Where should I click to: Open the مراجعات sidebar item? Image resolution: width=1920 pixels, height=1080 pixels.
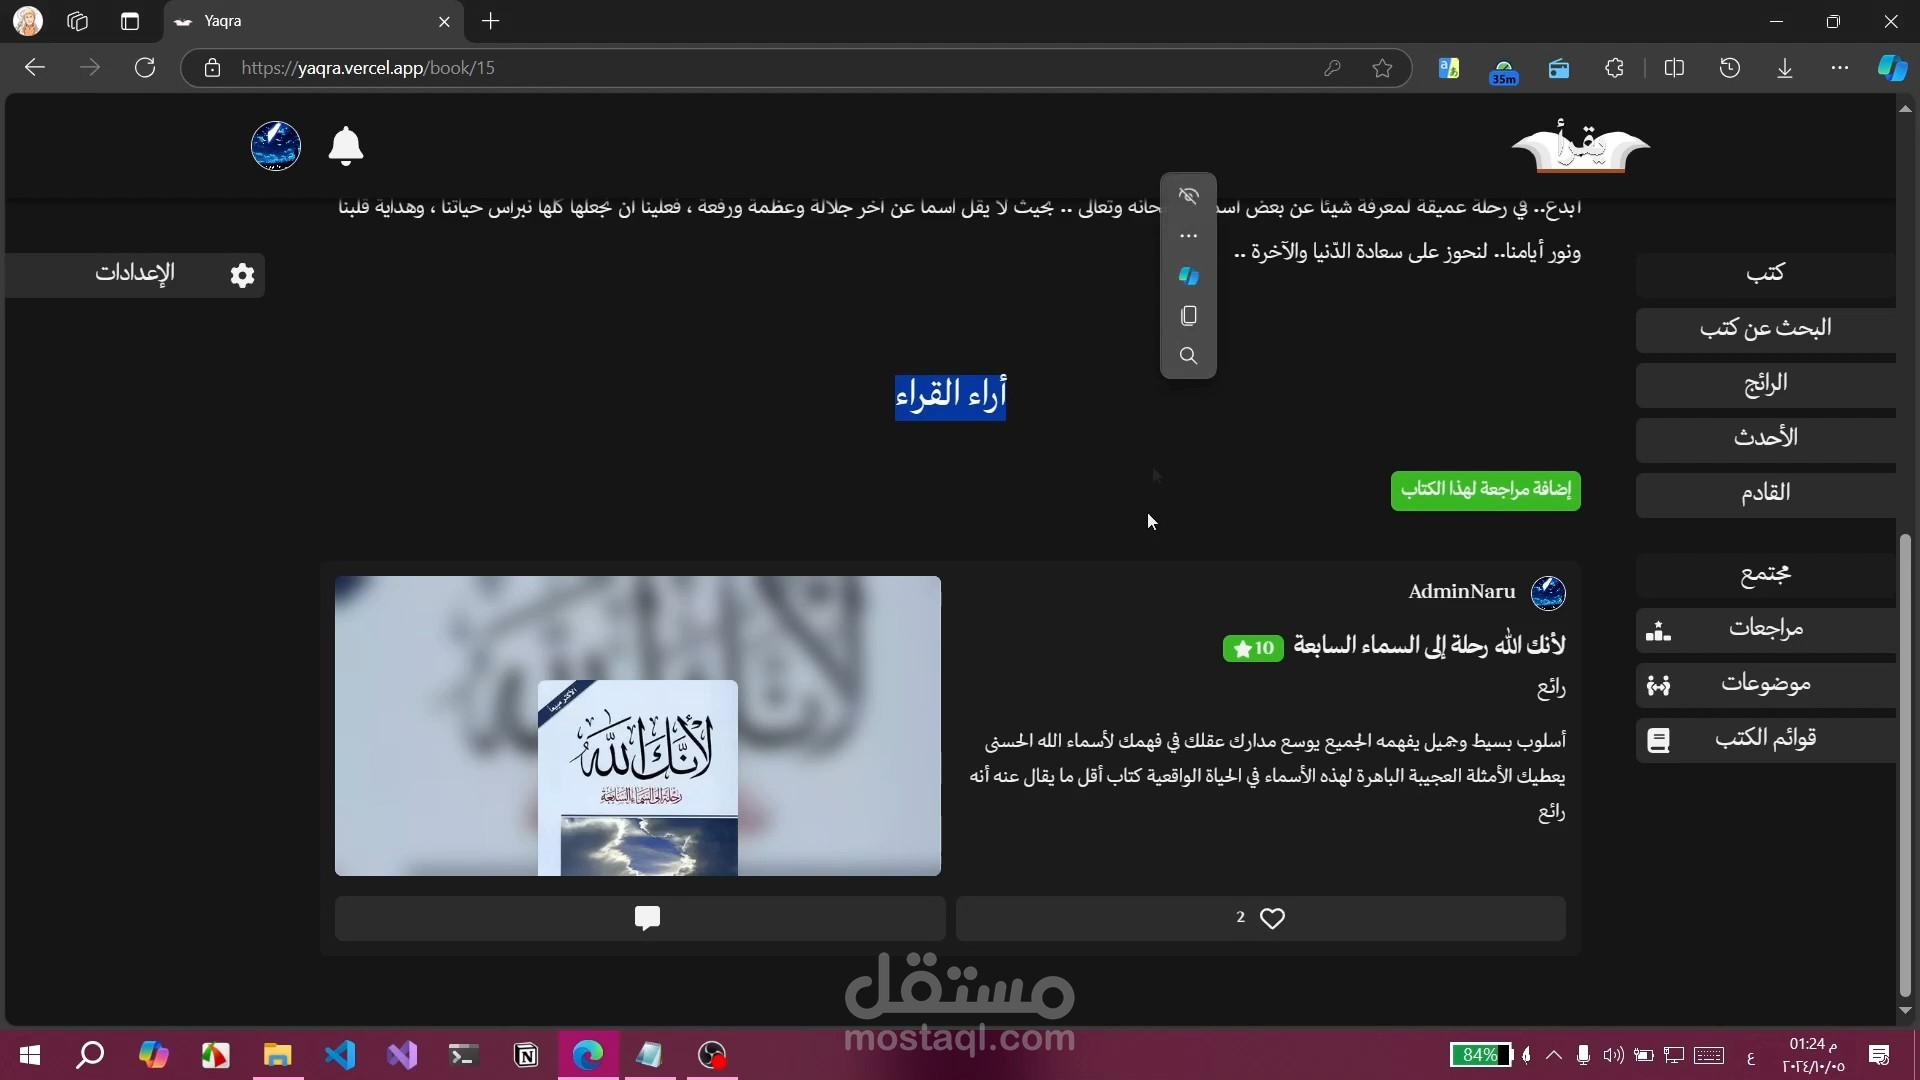[1765, 629]
